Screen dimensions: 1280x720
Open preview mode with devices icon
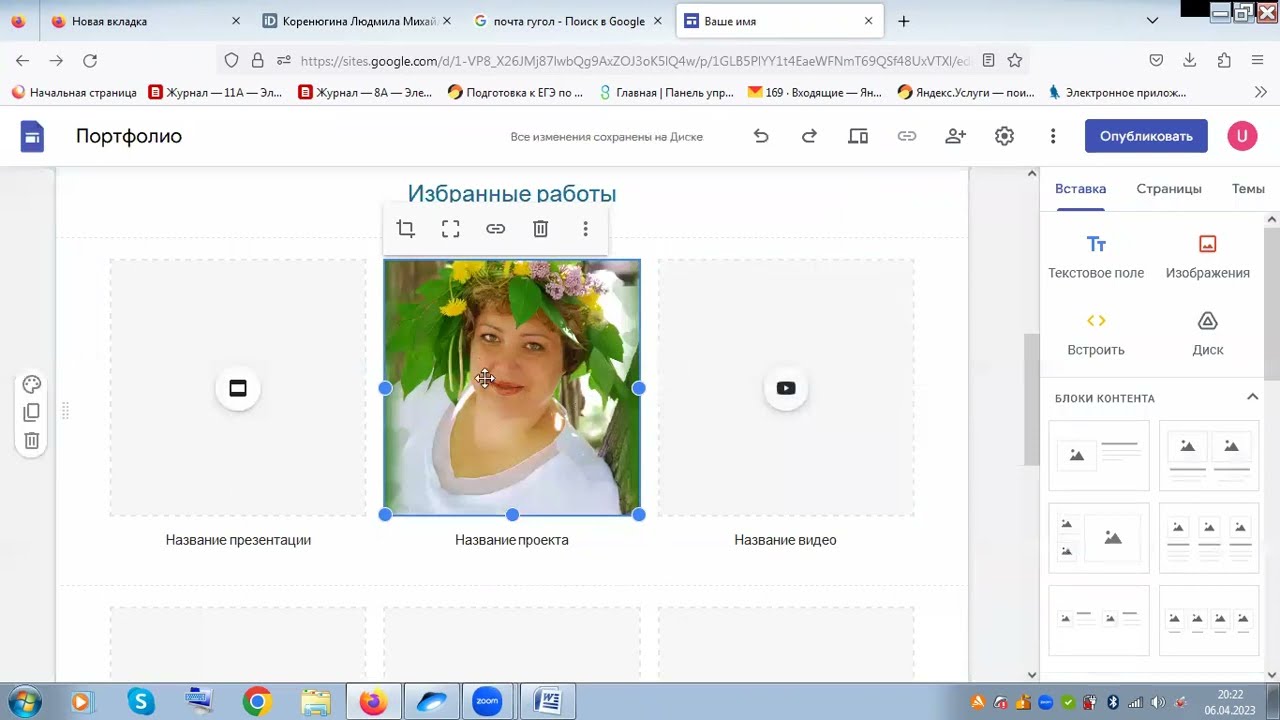[x=858, y=136]
